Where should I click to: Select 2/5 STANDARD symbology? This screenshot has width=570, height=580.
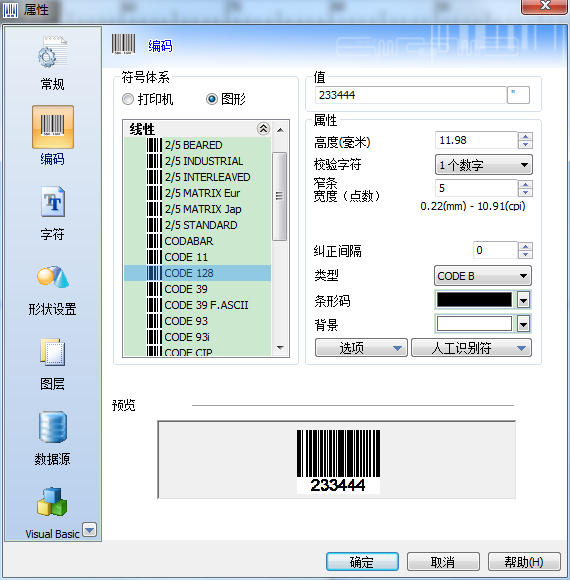pos(198,225)
